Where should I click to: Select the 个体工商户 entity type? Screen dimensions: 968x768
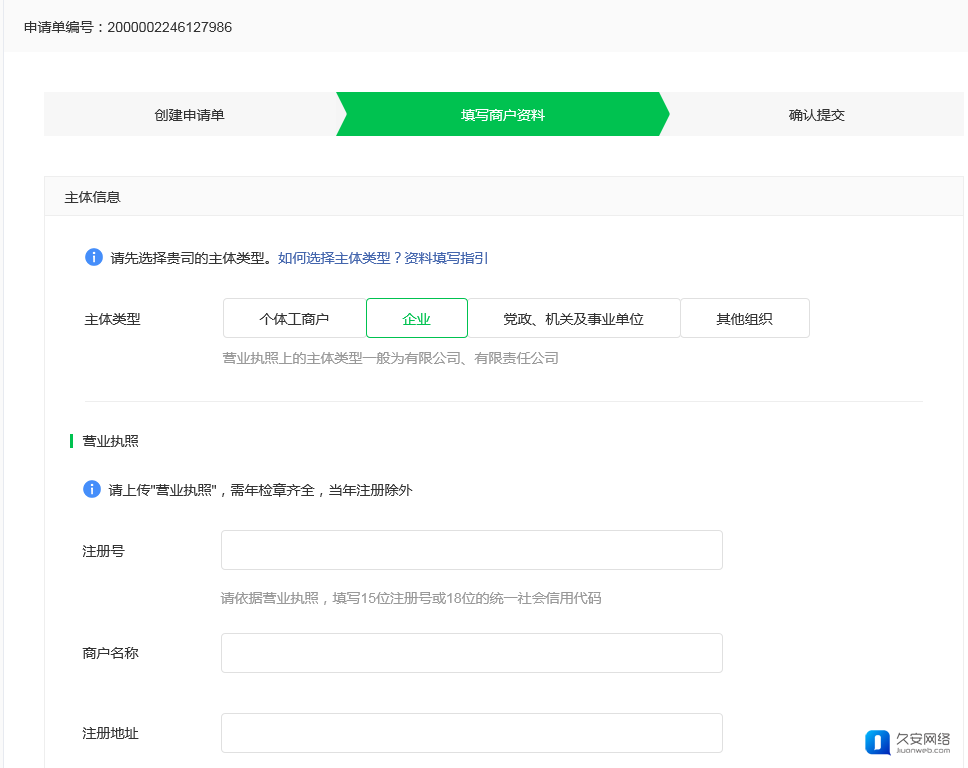point(294,319)
